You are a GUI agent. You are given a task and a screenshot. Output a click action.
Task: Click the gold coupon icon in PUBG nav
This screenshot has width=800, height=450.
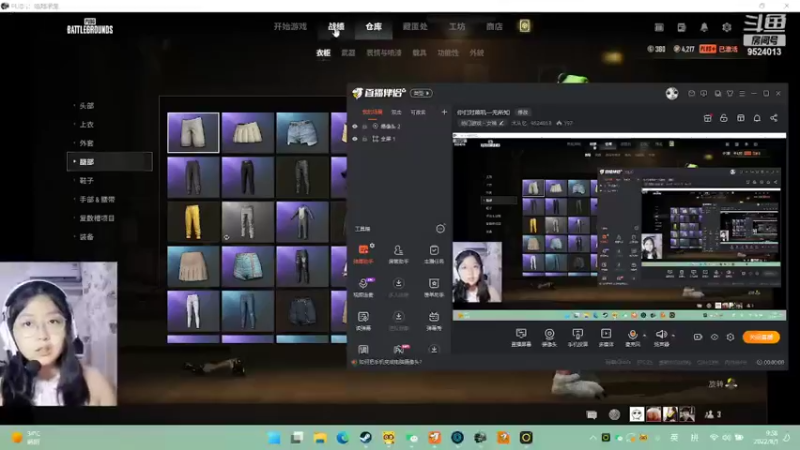pos(524,26)
